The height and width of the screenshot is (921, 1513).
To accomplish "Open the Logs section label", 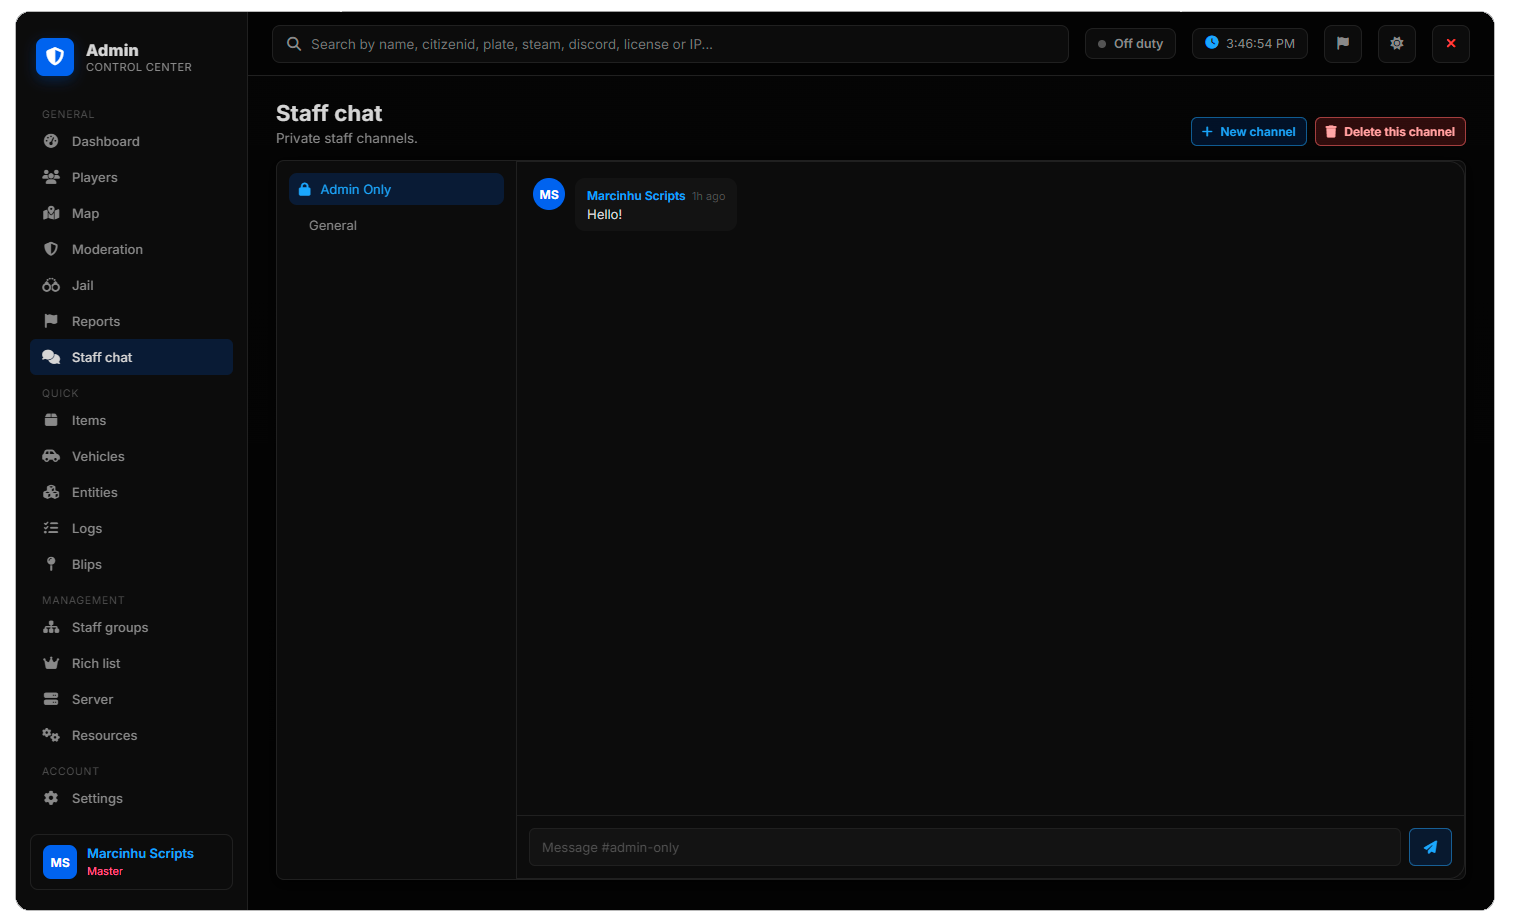I will pyautogui.click(x=87, y=528).
